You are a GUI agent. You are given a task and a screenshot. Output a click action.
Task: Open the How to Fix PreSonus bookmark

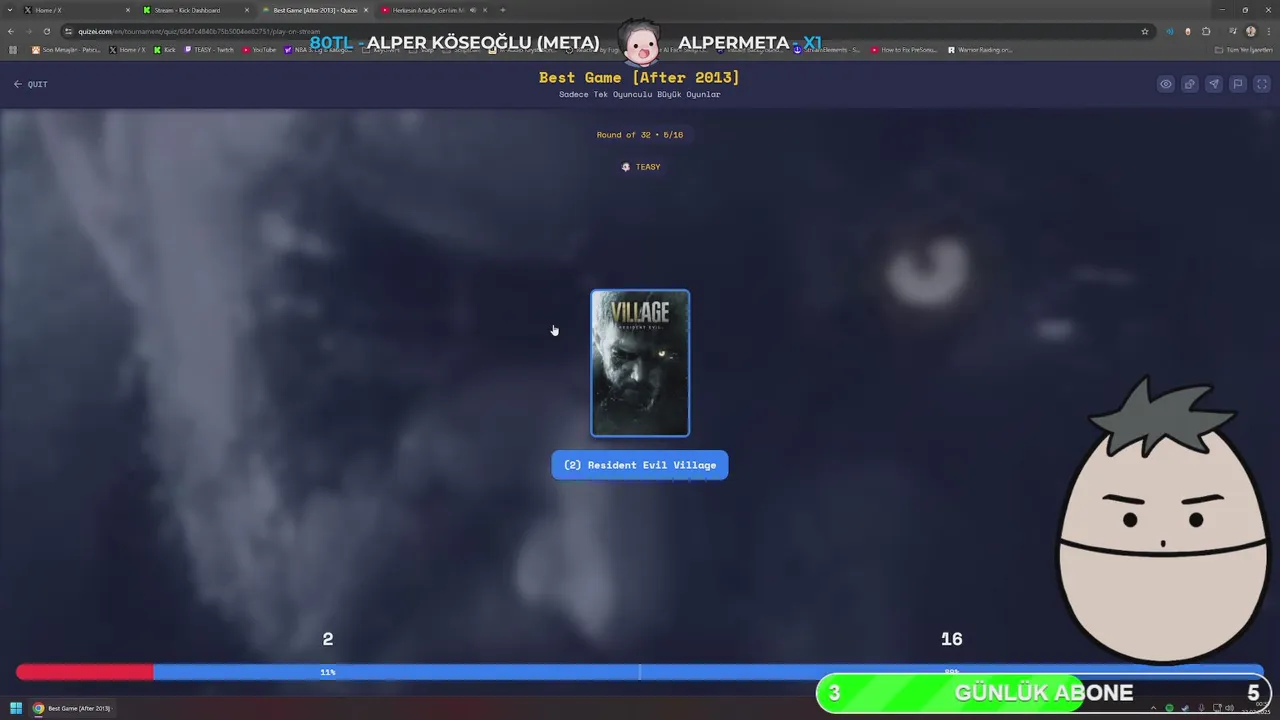click(x=906, y=49)
